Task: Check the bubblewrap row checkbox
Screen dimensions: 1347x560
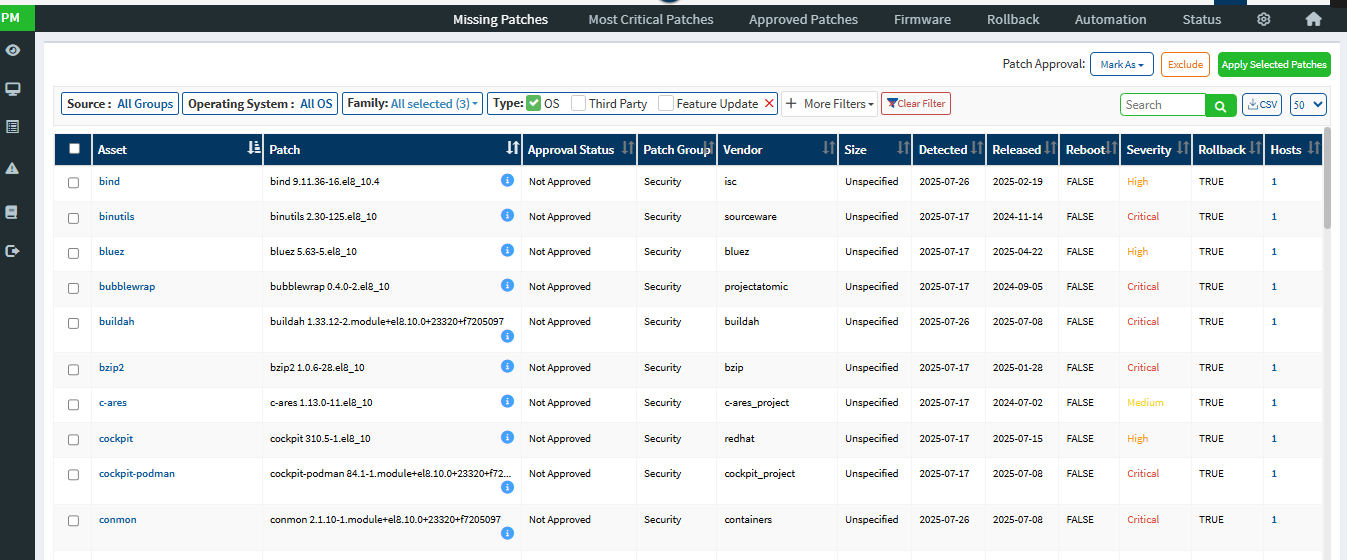Action: click(73, 288)
